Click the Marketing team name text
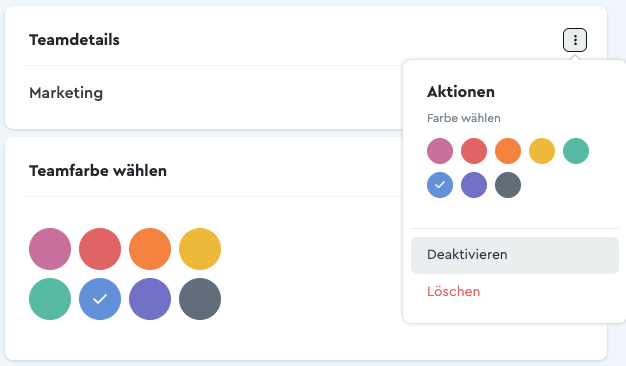Screen dimensions: 626x366 (66, 93)
